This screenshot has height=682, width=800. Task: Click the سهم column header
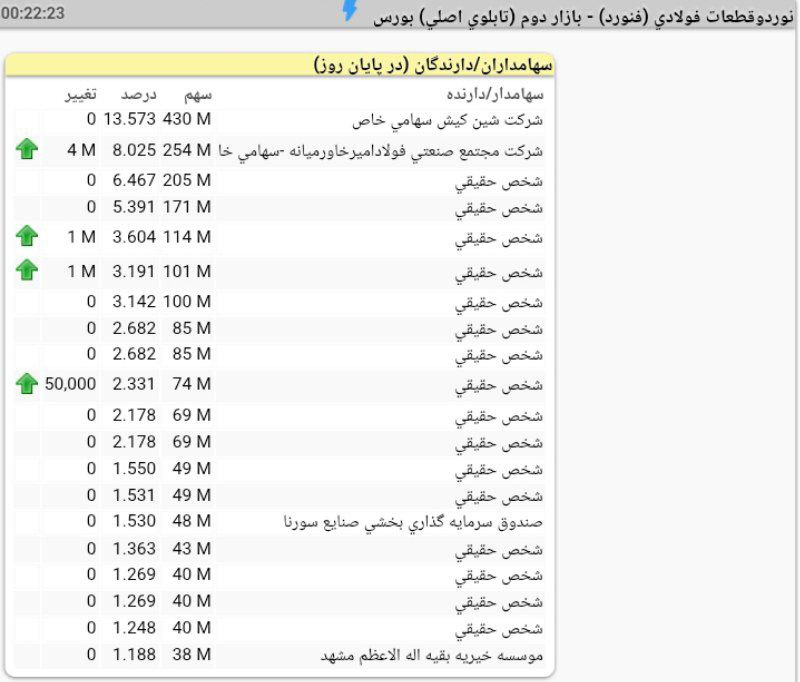click(x=197, y=95)
